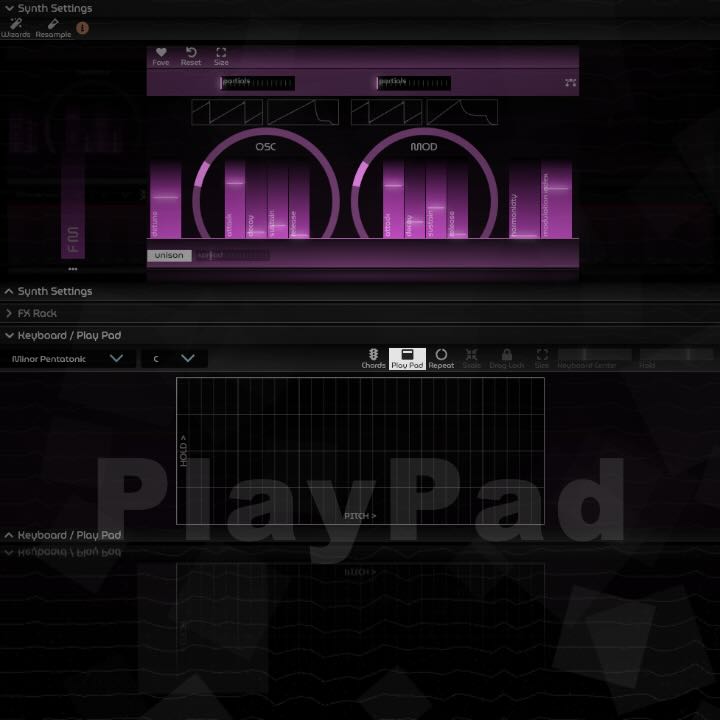720x720 pixels.
Task: Mark the preset as Fave
Action: (x=161, y=56)
